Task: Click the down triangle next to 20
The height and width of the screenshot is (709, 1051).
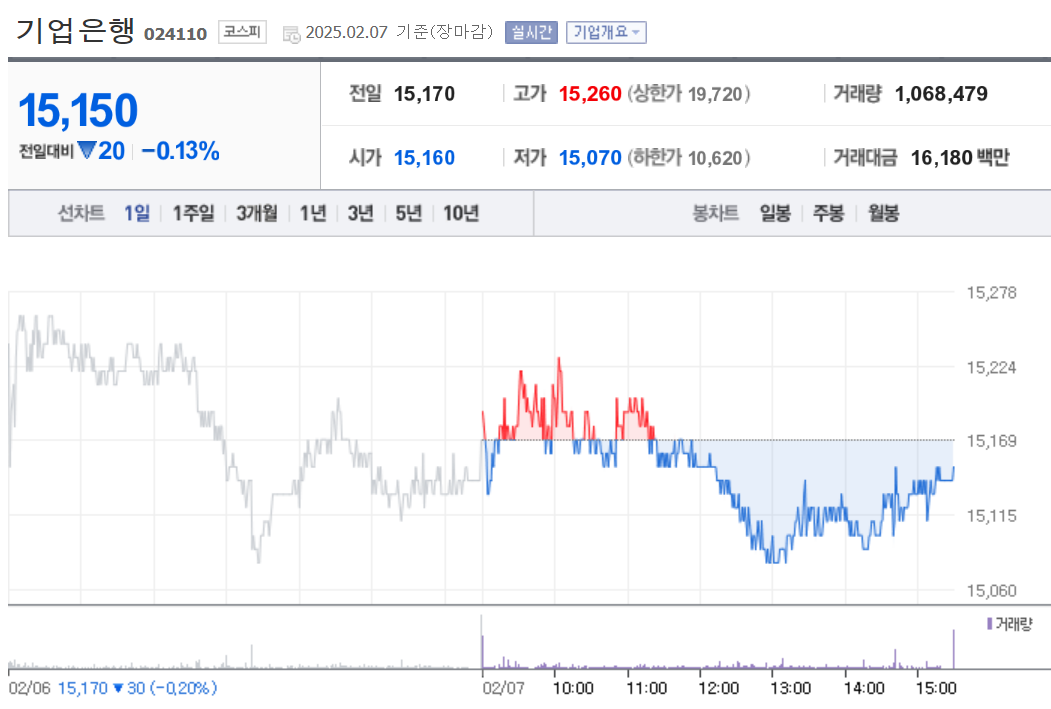Action: point(87,150)
